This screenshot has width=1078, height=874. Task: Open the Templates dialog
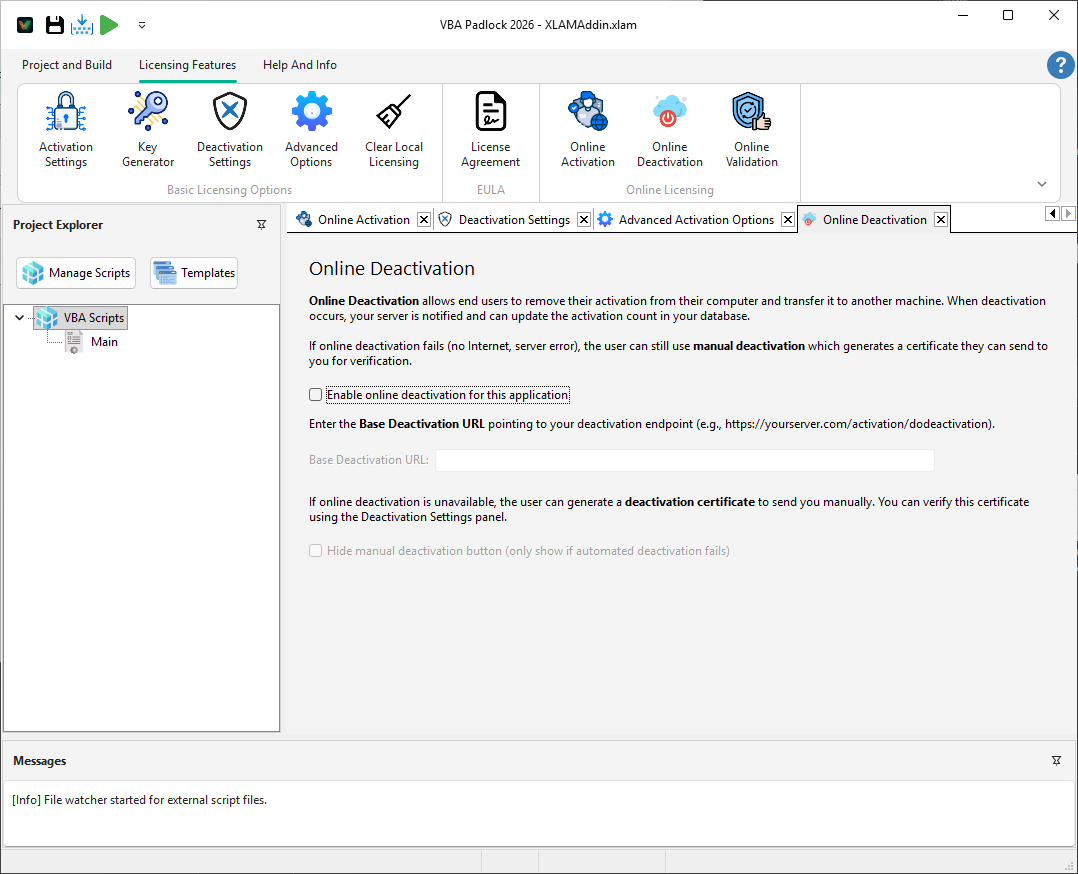[193, 272]
